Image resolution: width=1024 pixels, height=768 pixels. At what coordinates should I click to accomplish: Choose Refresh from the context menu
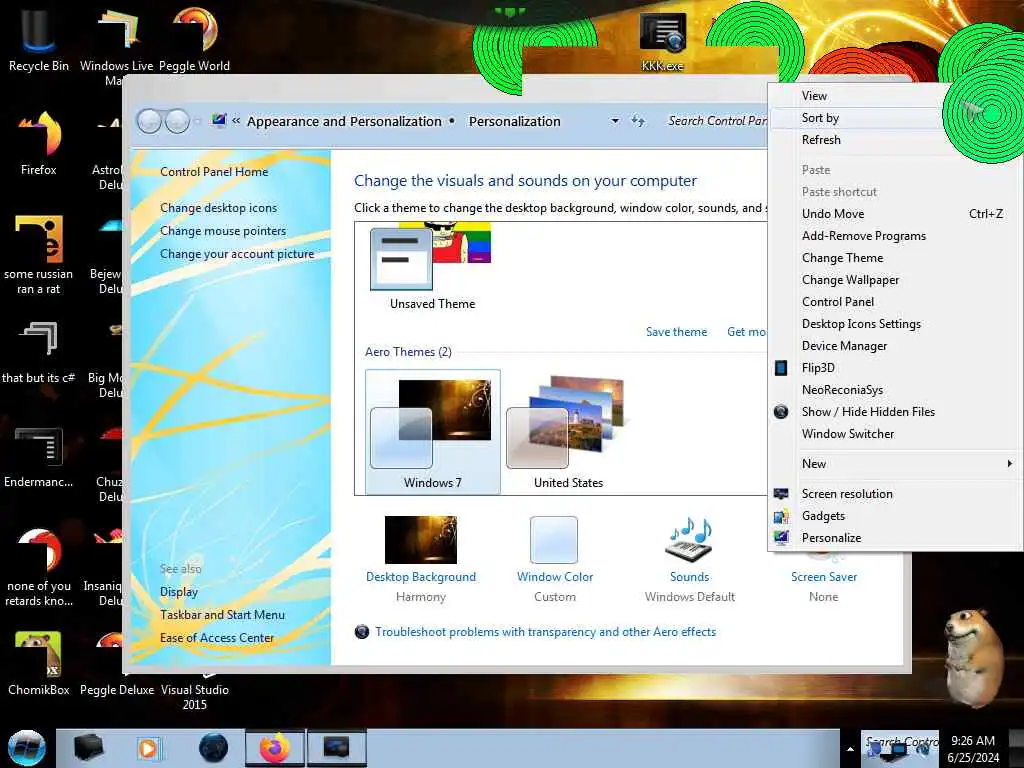pyautogui.click(x=895, y=140)
